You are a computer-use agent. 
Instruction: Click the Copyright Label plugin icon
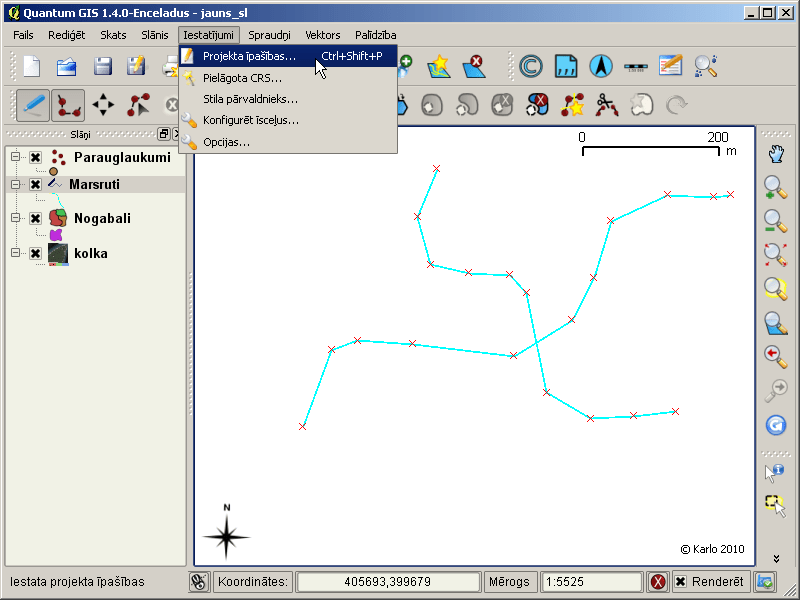click(x=531, y=66)
